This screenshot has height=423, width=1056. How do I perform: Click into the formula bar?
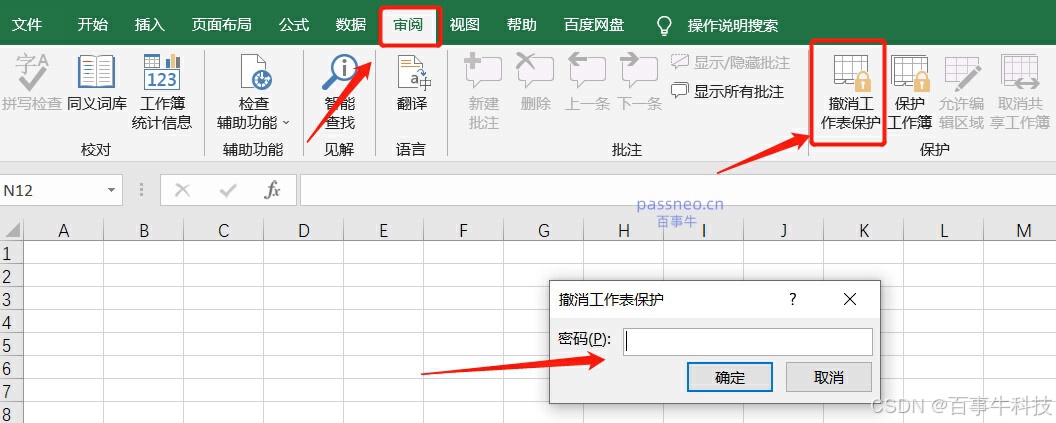pyautogui.click(x=678, y=191)
